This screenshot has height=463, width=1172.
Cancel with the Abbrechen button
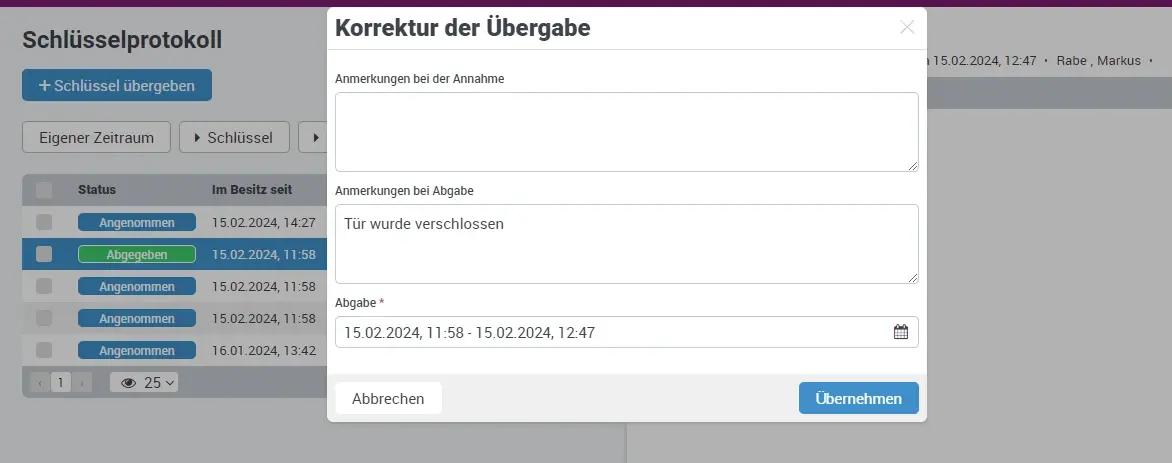click(388, 399)
